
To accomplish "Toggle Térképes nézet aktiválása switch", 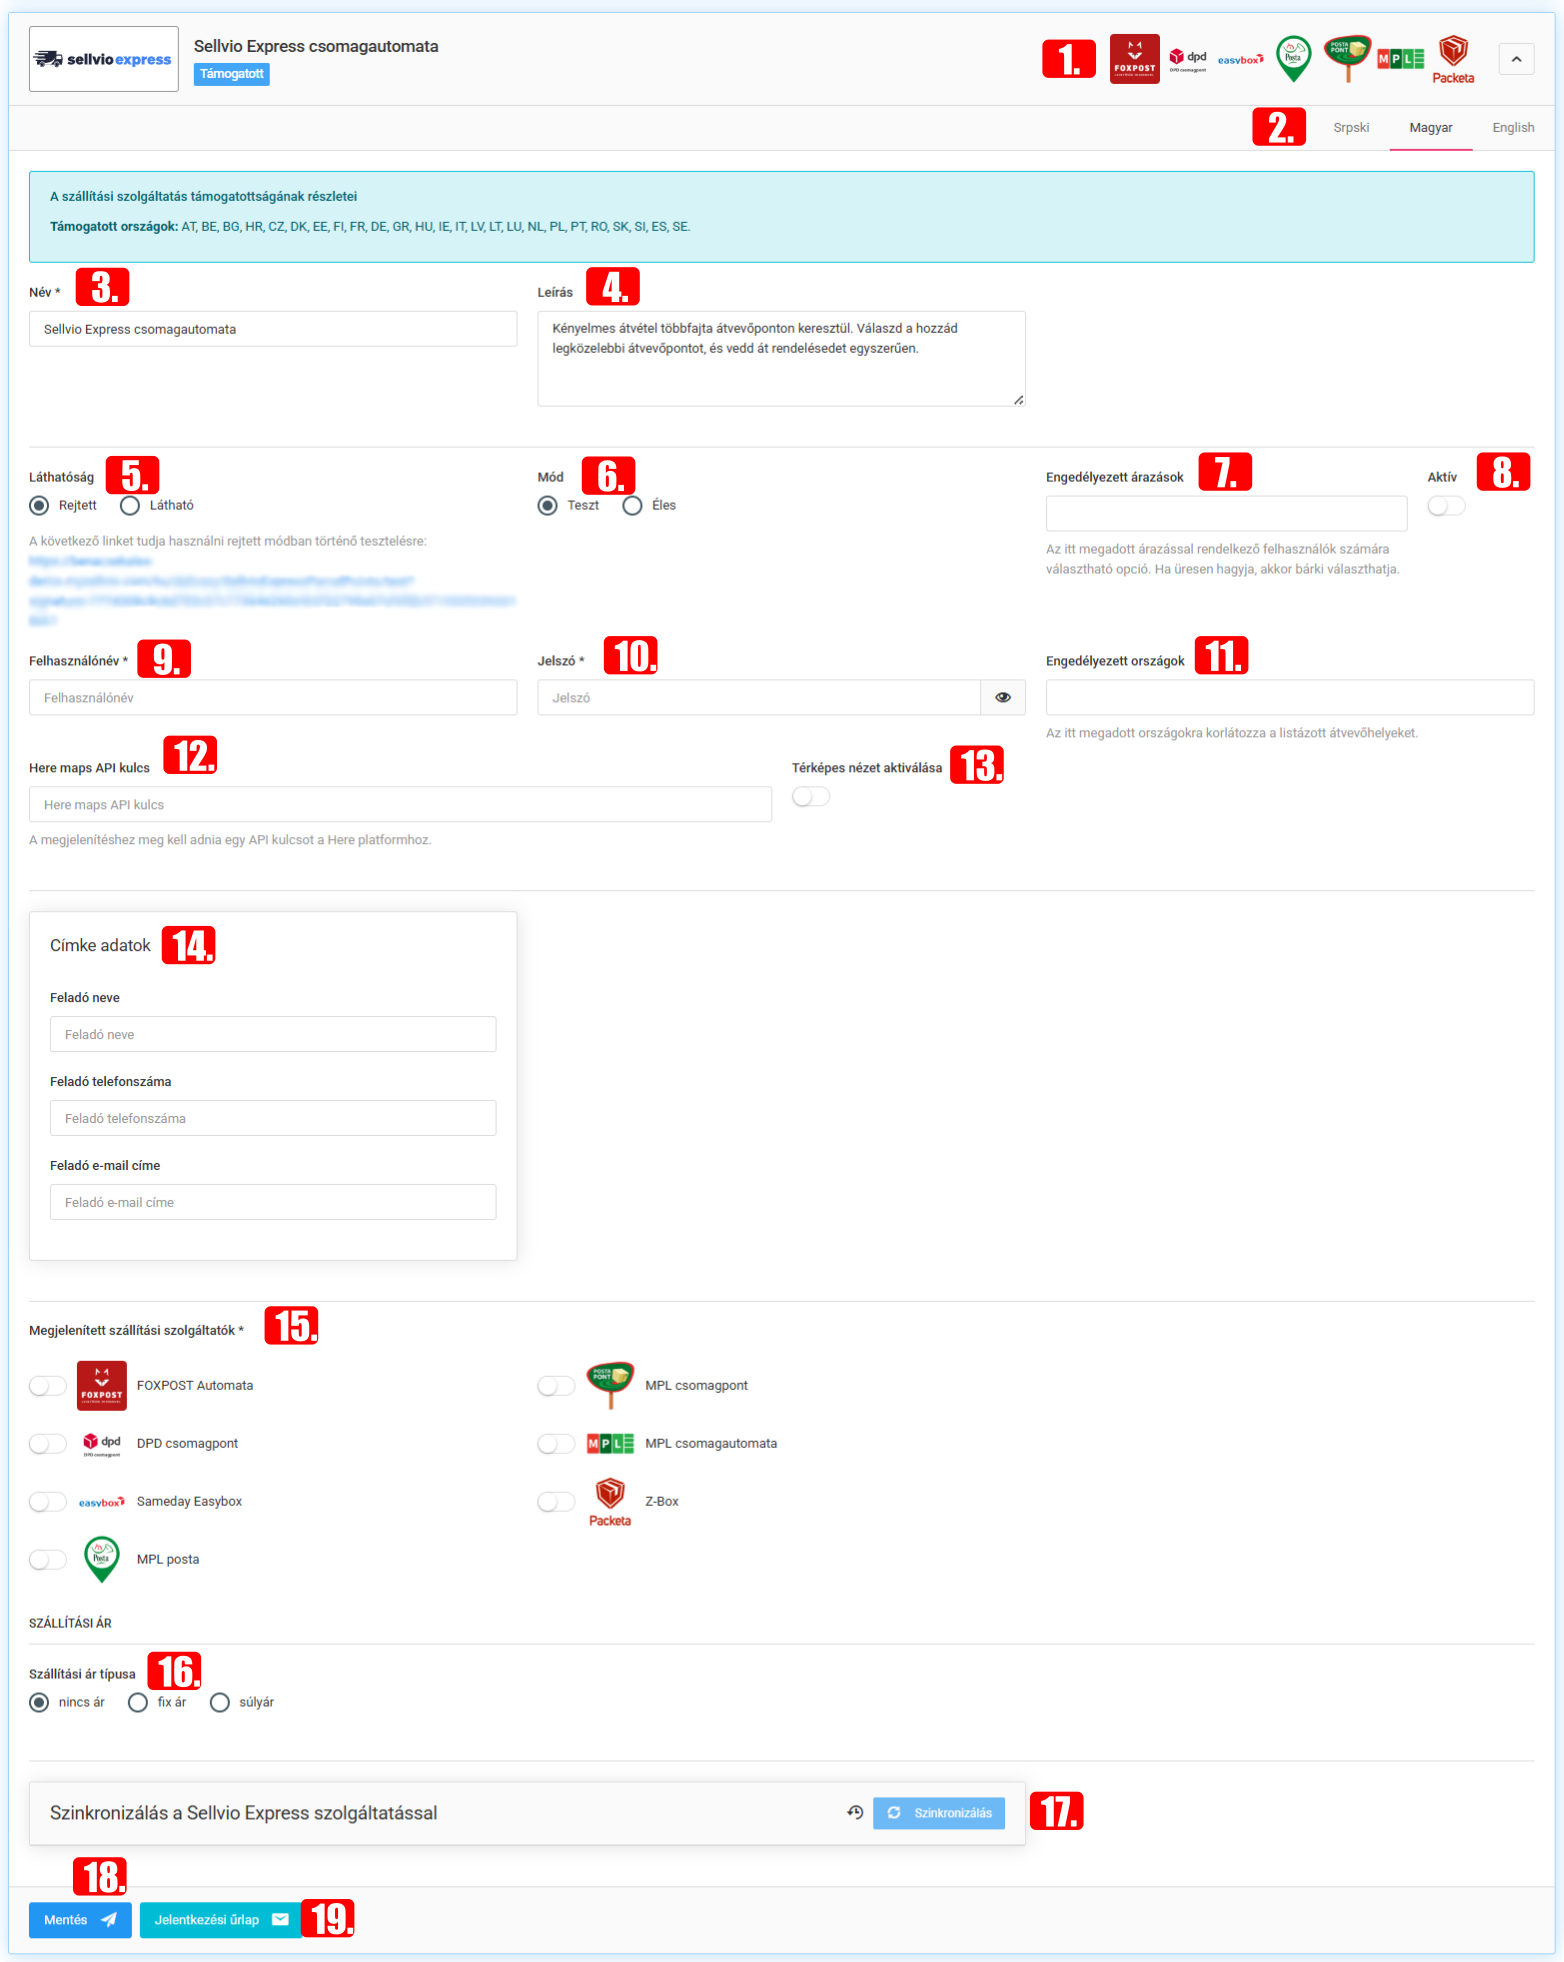I will click(x=810, y=797).
